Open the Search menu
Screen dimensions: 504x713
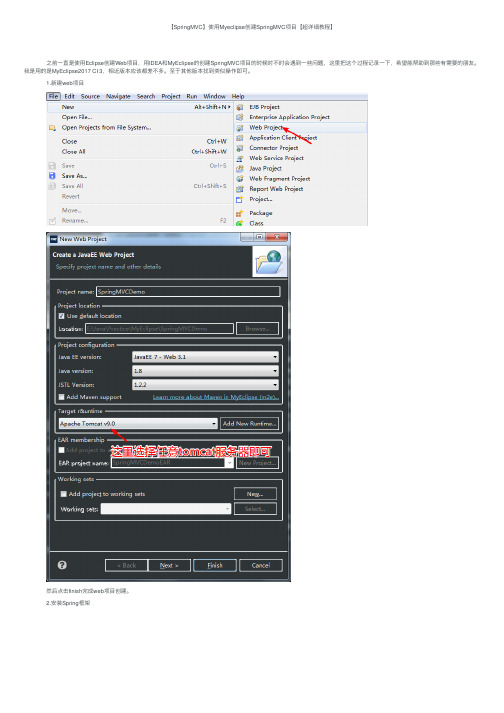(146, 96)
